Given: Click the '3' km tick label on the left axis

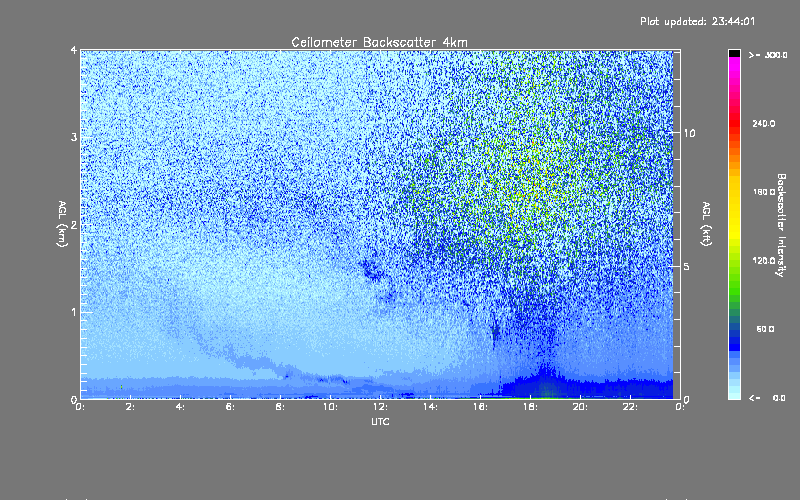Looking at the screenshot, I should pos(74,137).
